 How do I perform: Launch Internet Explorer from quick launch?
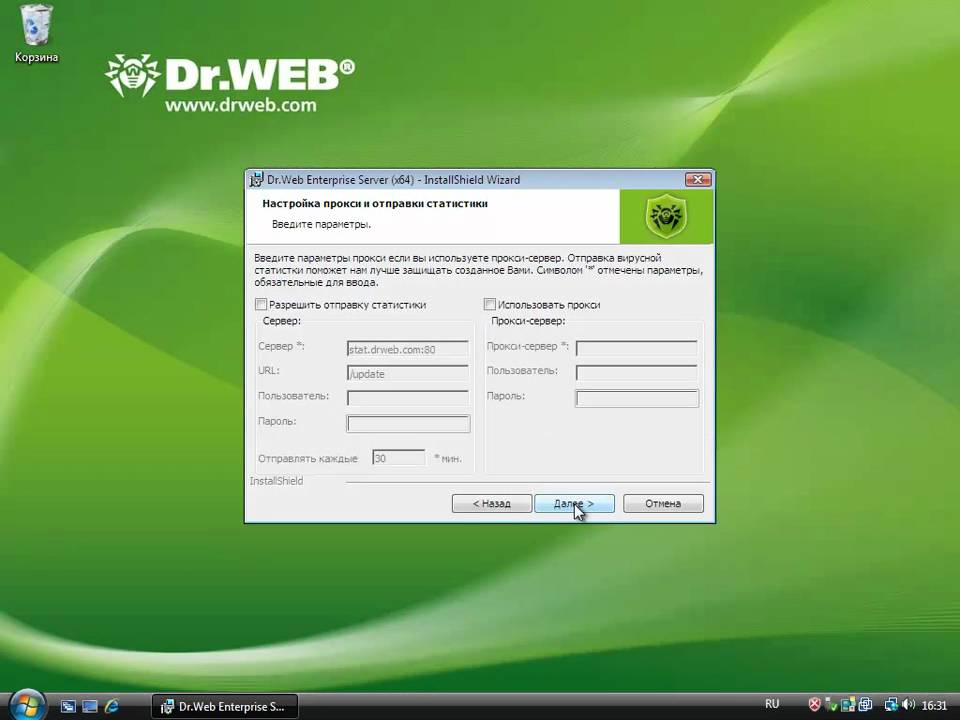tap(111, 707)
